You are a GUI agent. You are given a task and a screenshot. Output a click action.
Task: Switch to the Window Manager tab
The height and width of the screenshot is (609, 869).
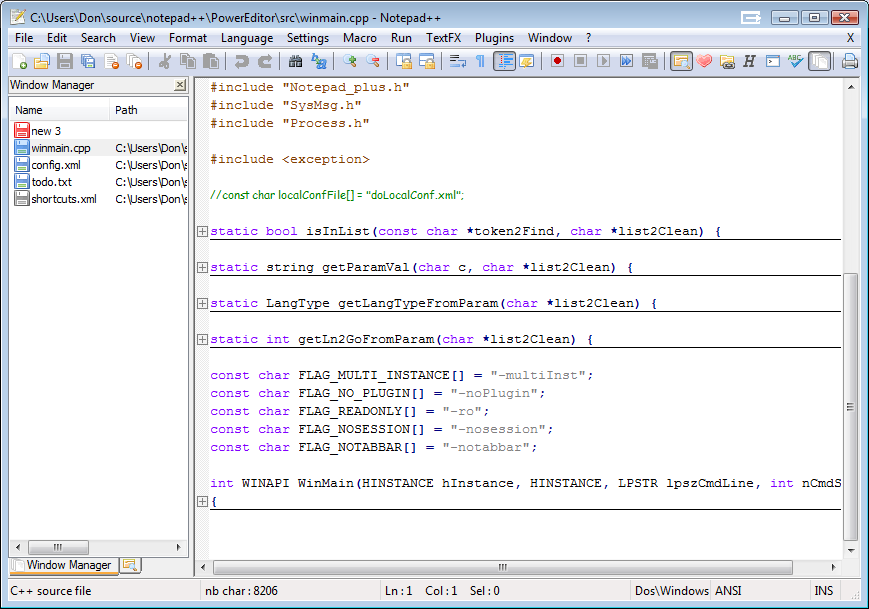pyautogui.click(x=68, y=565)
